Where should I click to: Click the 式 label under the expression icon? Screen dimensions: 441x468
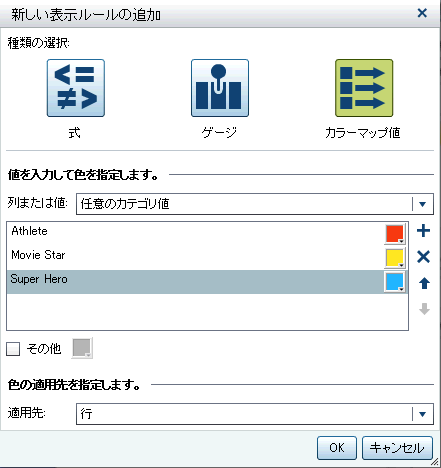[x=74, y=133]
